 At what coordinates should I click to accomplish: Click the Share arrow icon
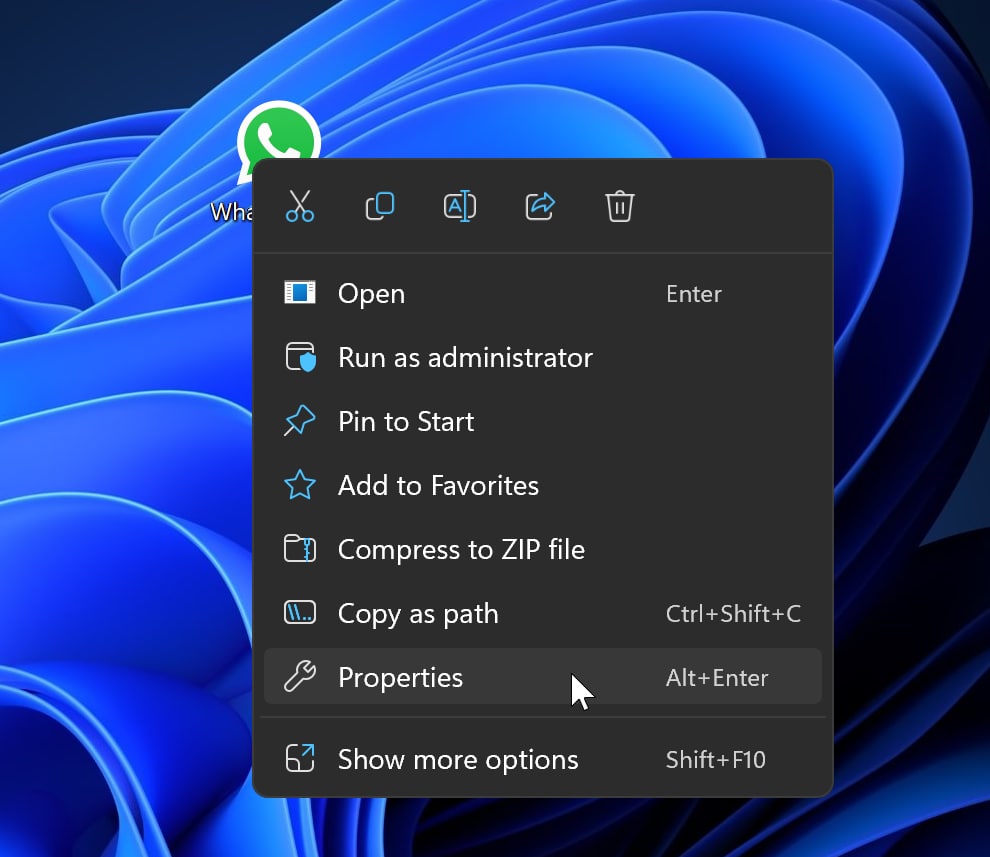point(540,206)
